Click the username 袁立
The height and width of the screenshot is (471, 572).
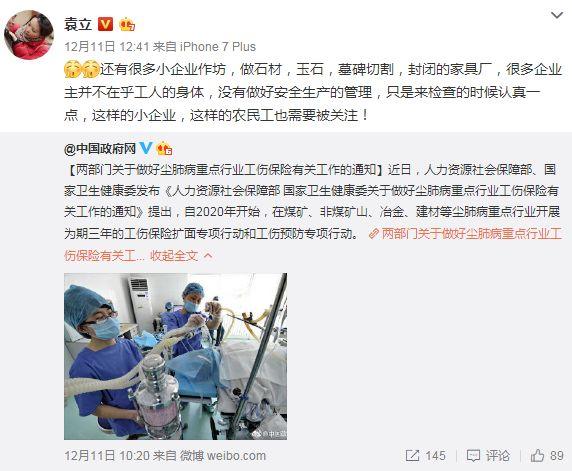tap(78, 24)
